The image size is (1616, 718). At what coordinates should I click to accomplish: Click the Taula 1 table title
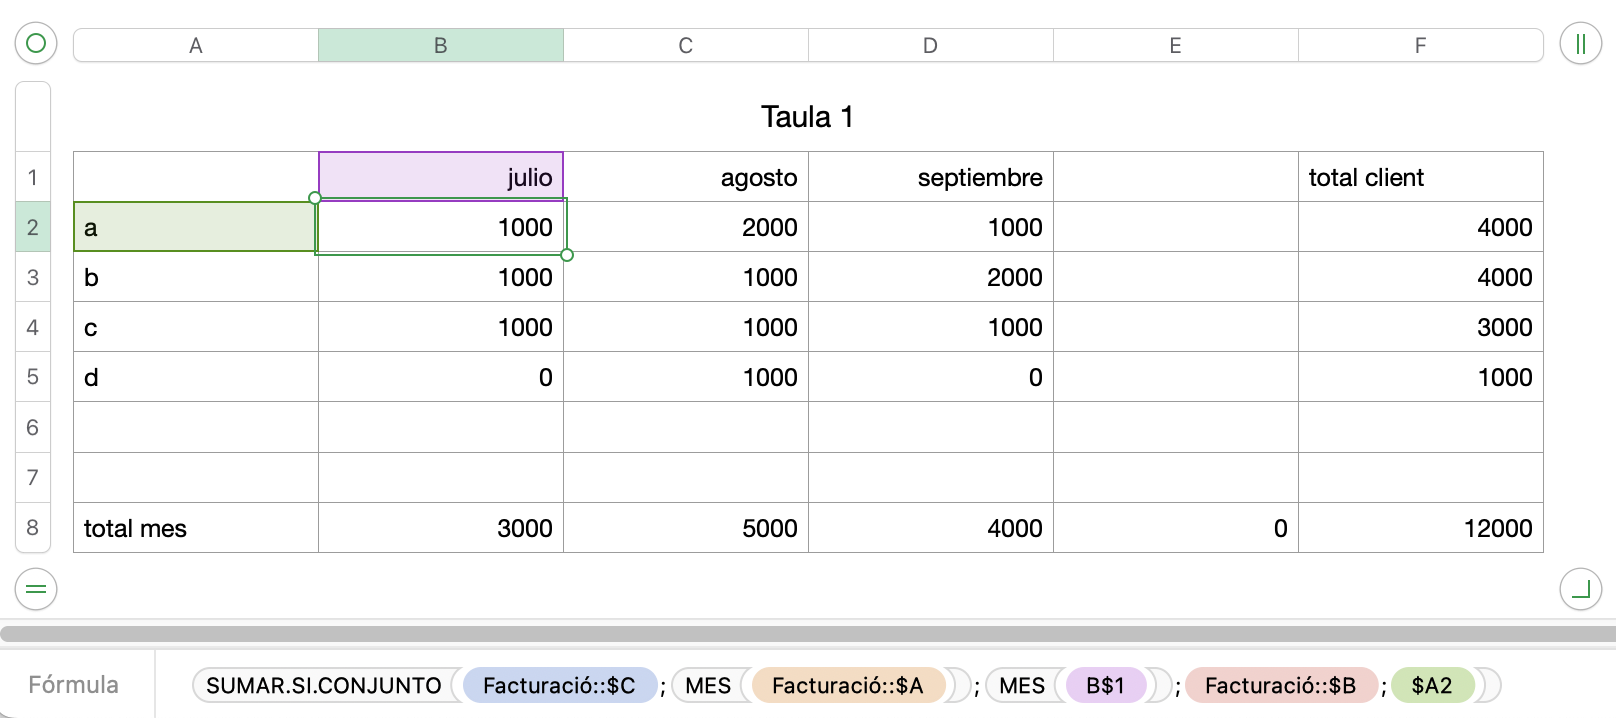click(x=807, y=117)
